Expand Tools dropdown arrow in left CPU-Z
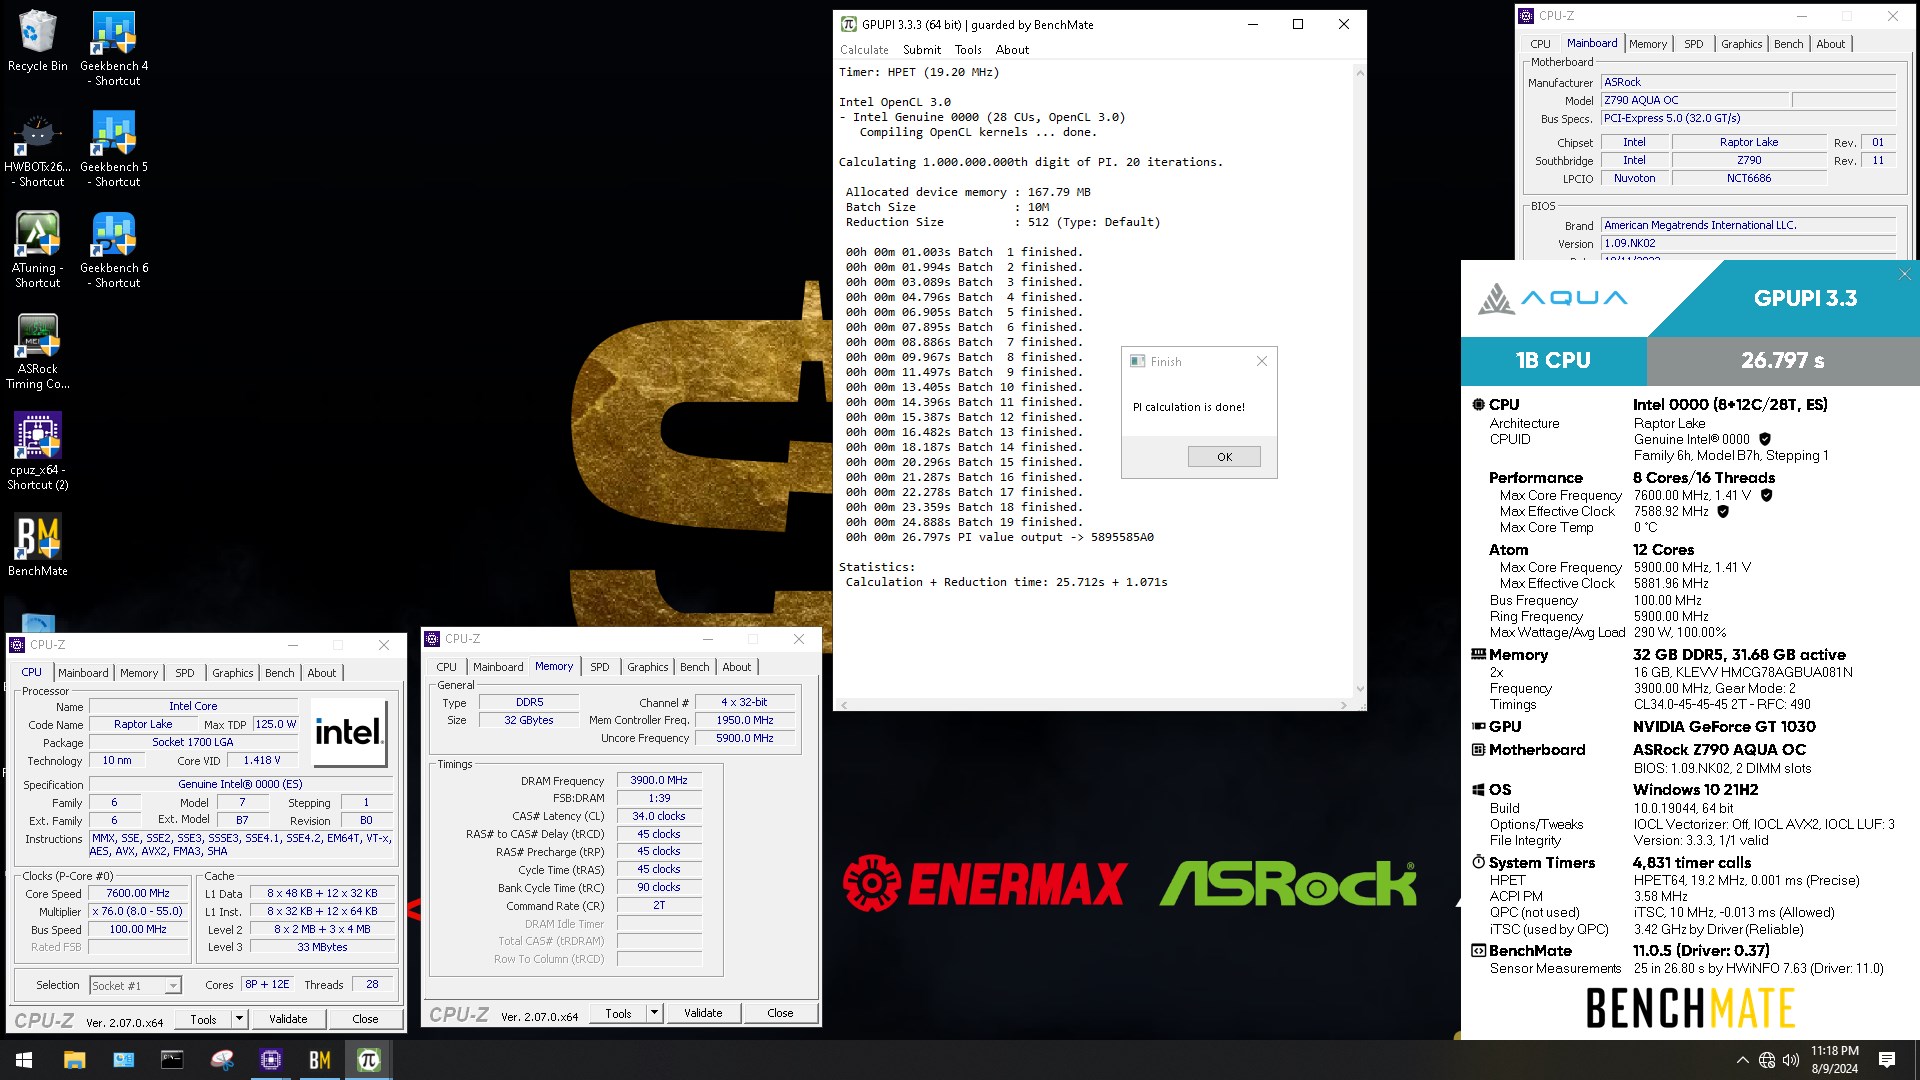The width and height of the screenshot is (1920, 1080). [x=239, y=1019]
